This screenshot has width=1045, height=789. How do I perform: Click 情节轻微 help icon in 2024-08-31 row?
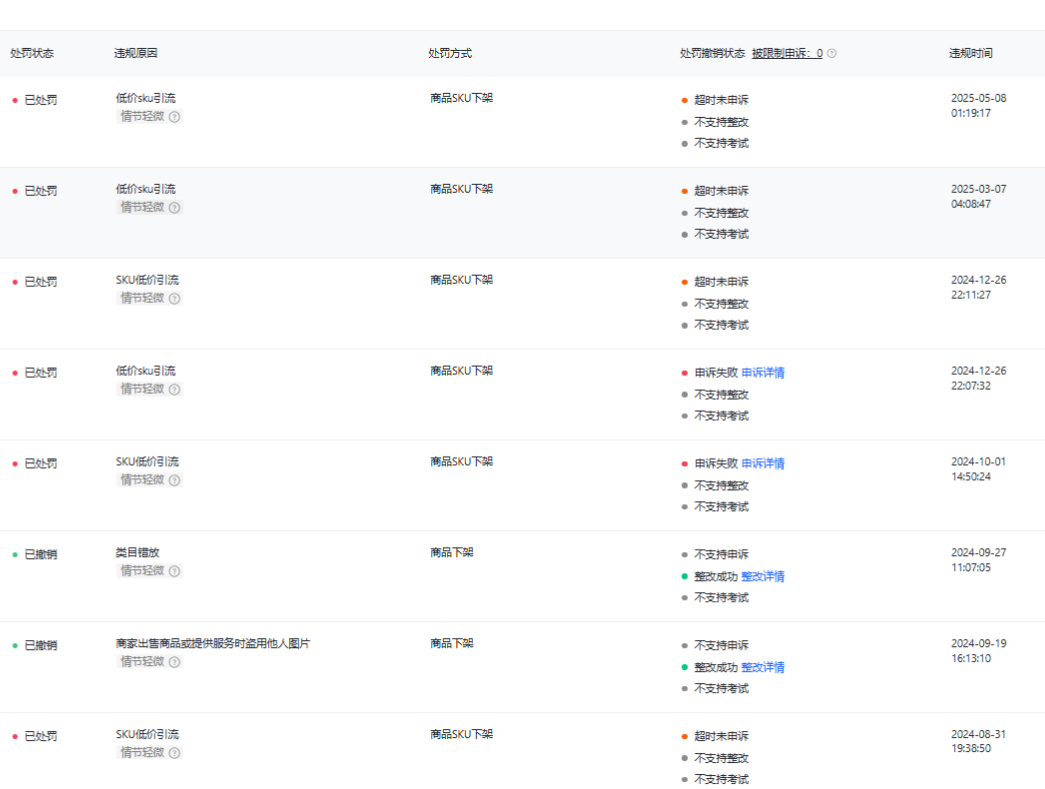[174, 753]
